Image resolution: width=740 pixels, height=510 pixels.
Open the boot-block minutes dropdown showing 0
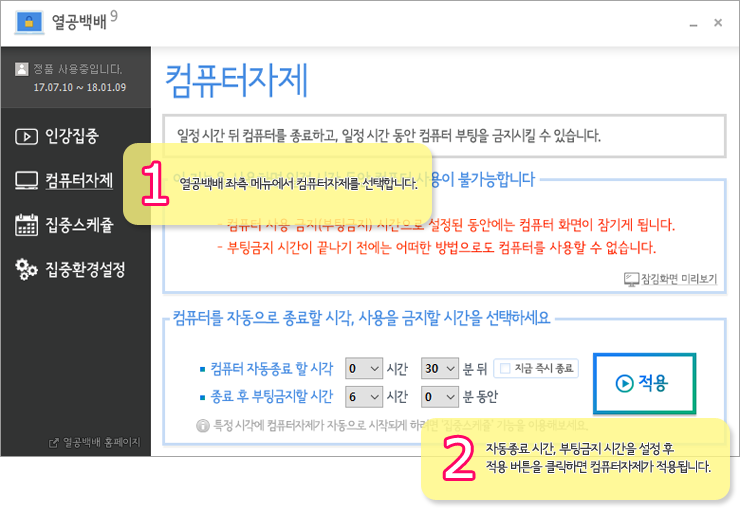(439, 397)
